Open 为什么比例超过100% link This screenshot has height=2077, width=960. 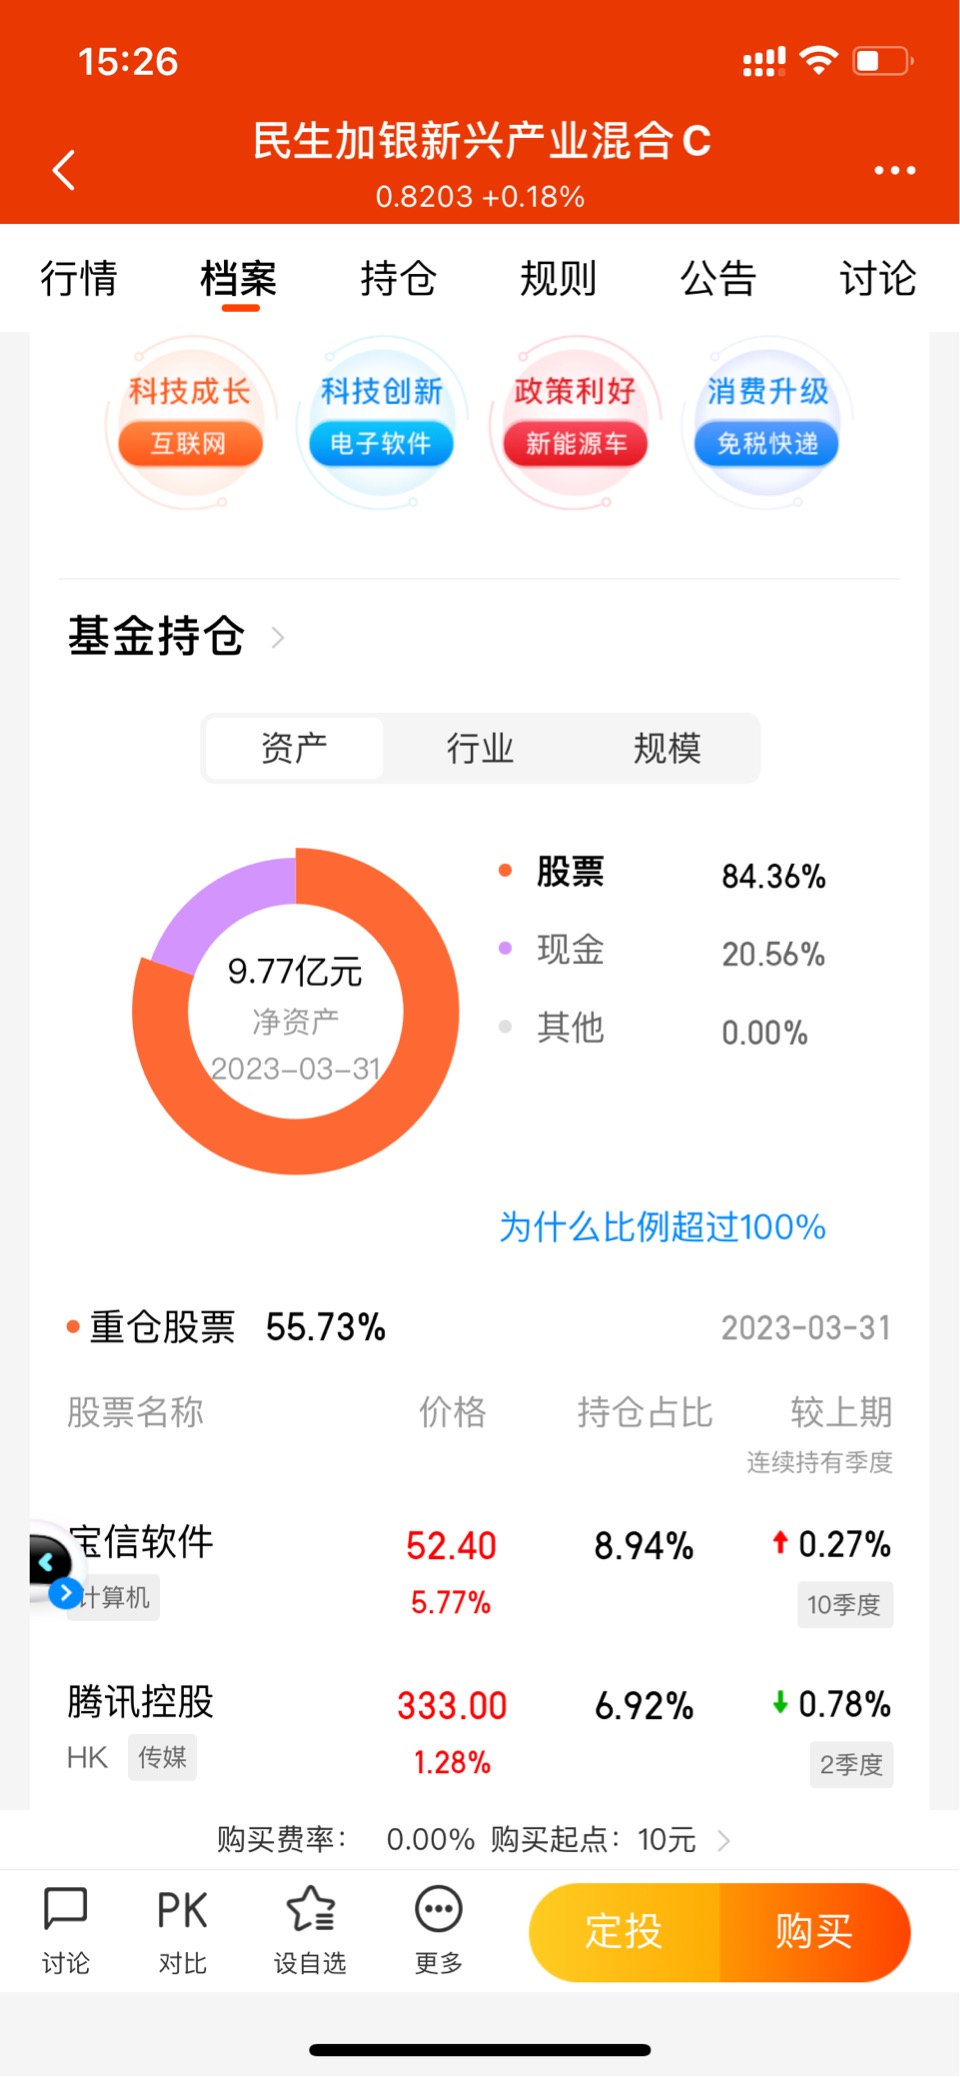[x=662, y=1226]
